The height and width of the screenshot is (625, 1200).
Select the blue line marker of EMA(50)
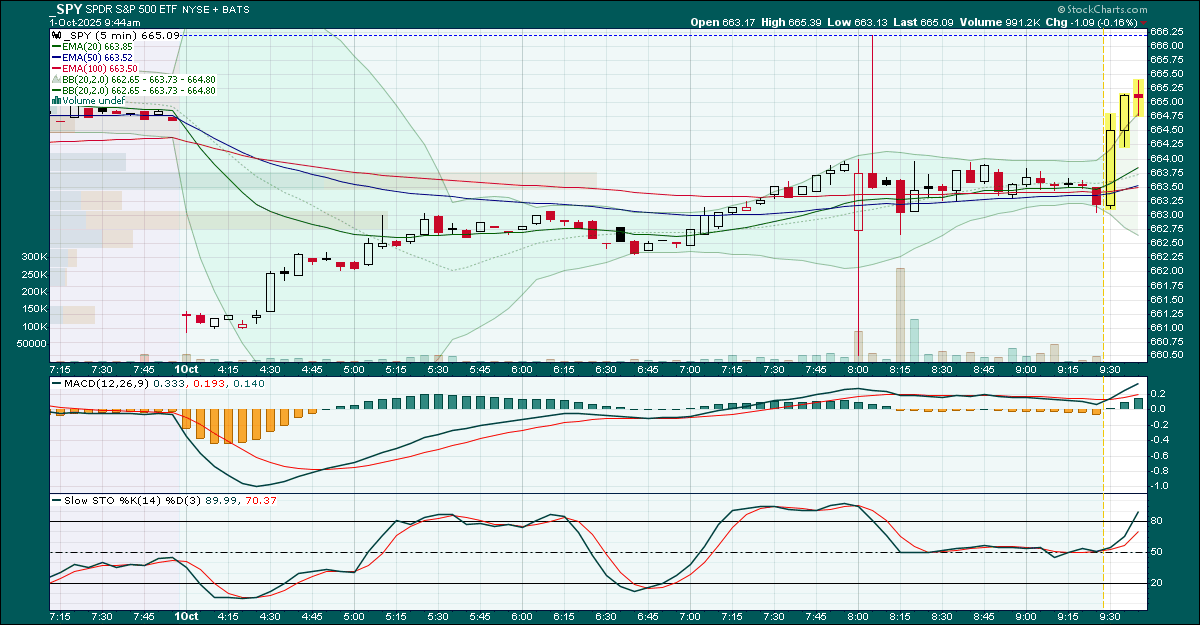(55, 57)
